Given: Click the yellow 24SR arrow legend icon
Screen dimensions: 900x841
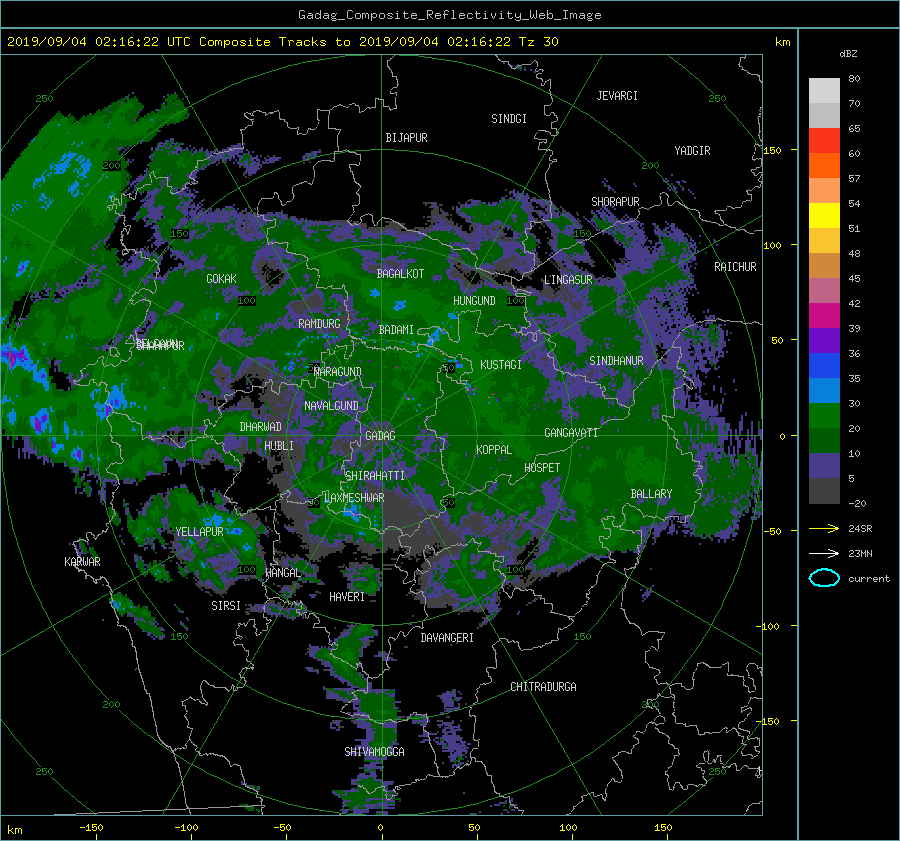Looking at the screenshot, I should 824,528.
